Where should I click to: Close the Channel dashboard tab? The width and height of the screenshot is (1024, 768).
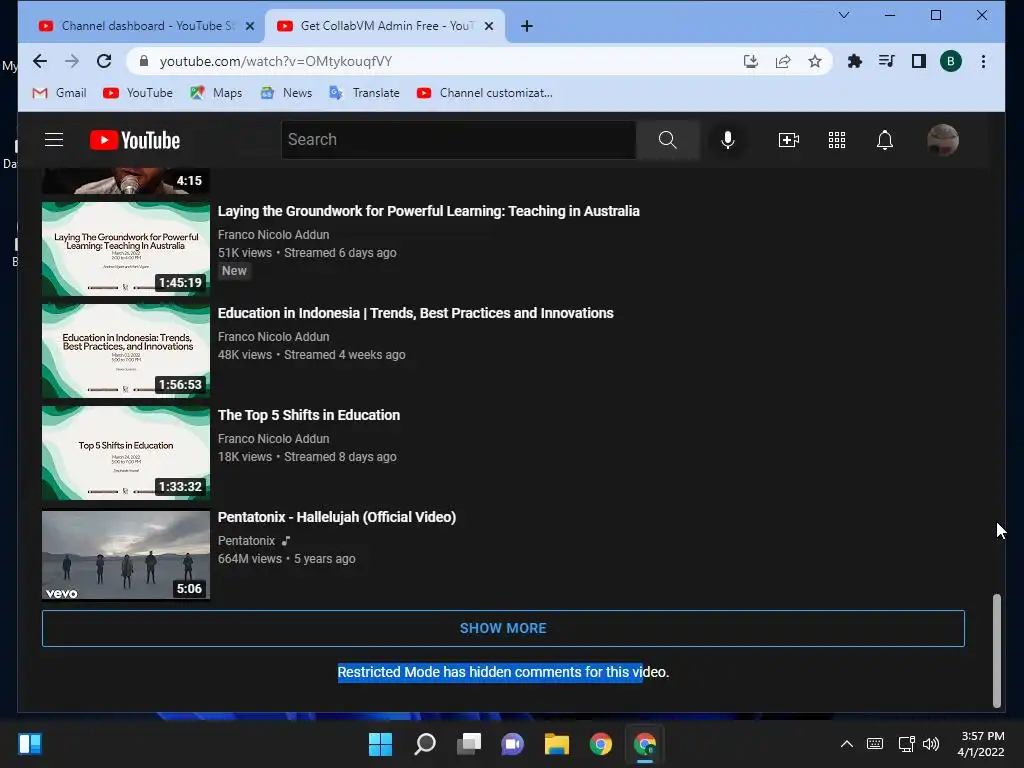point(249,26)
